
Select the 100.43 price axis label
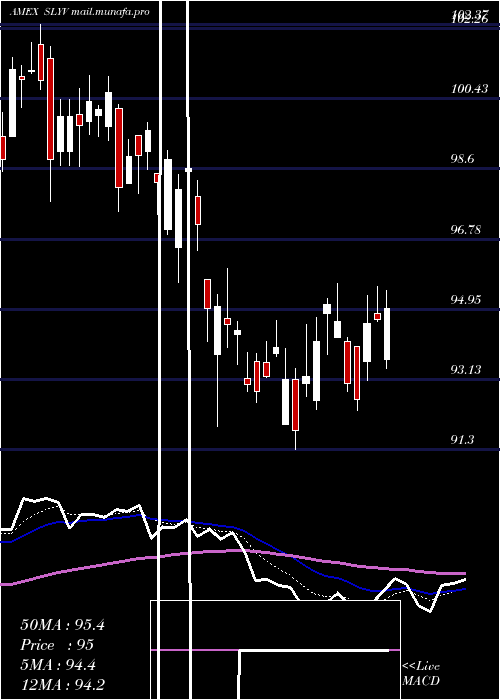[x=470, y=89]
